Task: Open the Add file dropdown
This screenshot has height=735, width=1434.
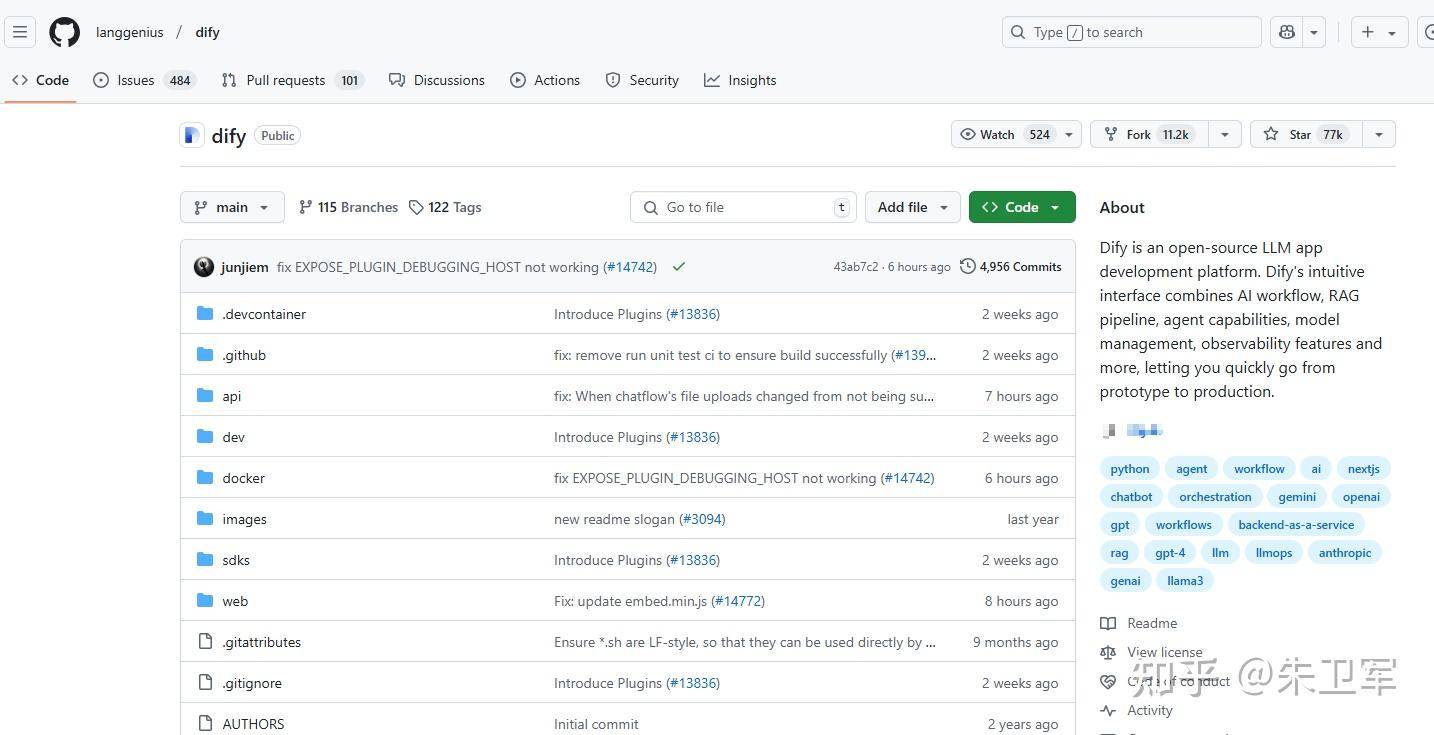Action: (912, 207)
